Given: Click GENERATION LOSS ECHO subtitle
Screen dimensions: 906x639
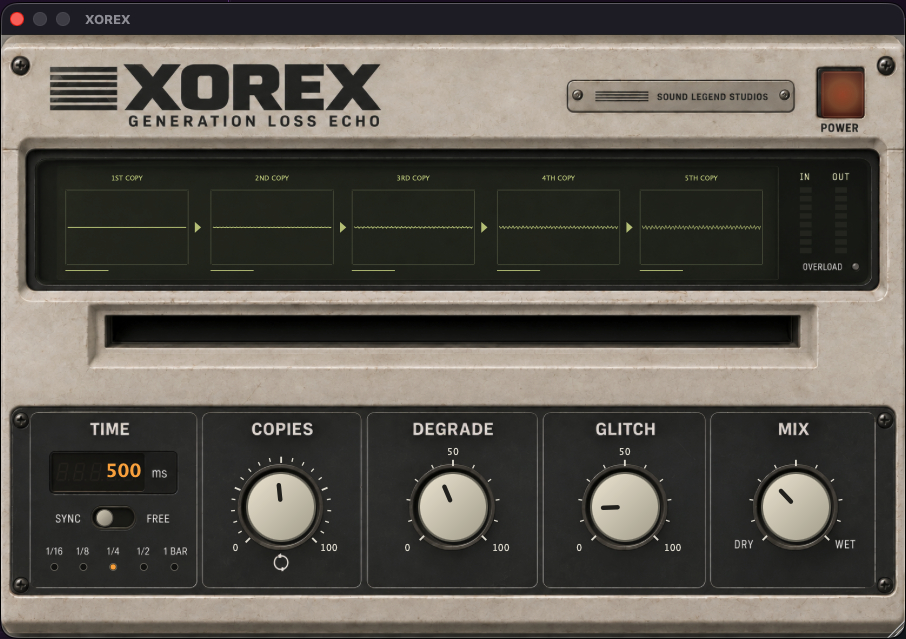Looking at the screenshot, I should pyautogui.click(x=254, y=121).
